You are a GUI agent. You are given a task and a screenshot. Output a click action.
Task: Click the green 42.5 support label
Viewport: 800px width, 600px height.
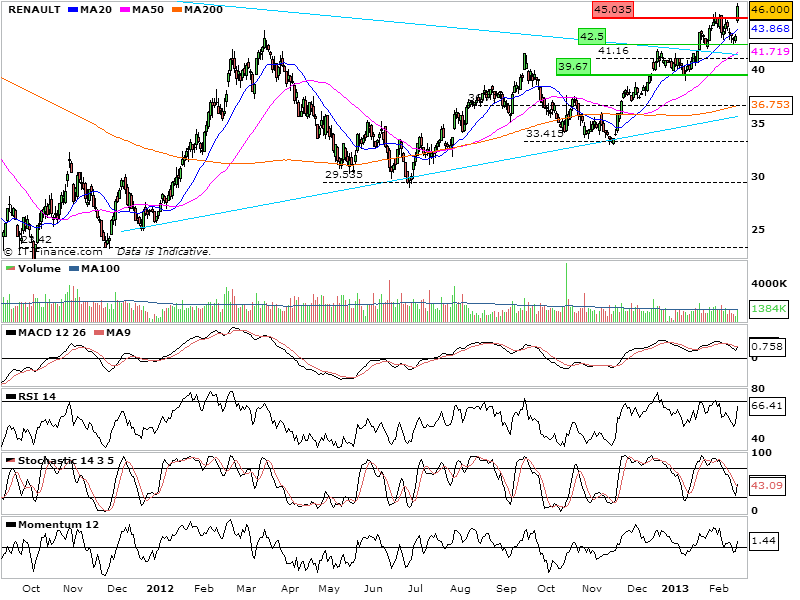click(x=592, y=37)
